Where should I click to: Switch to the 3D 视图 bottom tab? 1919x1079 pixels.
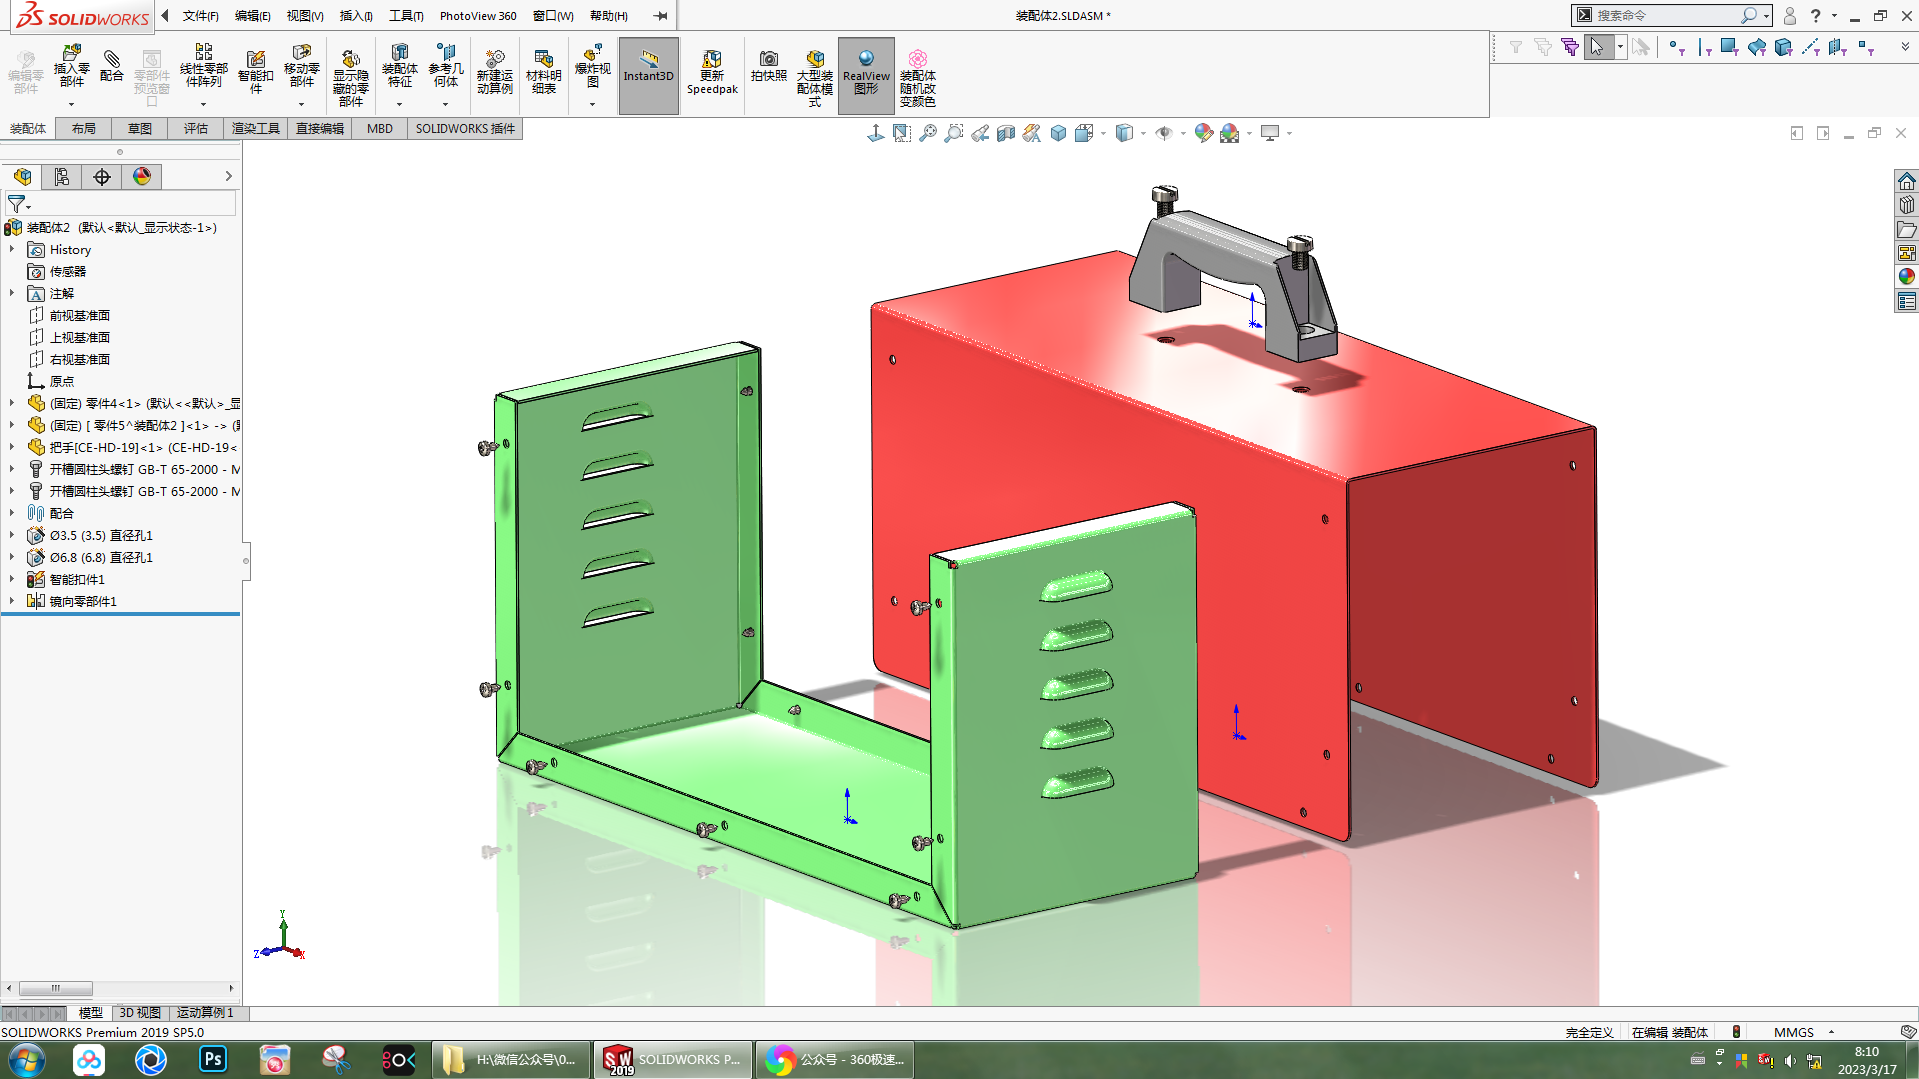point(140,1013)
